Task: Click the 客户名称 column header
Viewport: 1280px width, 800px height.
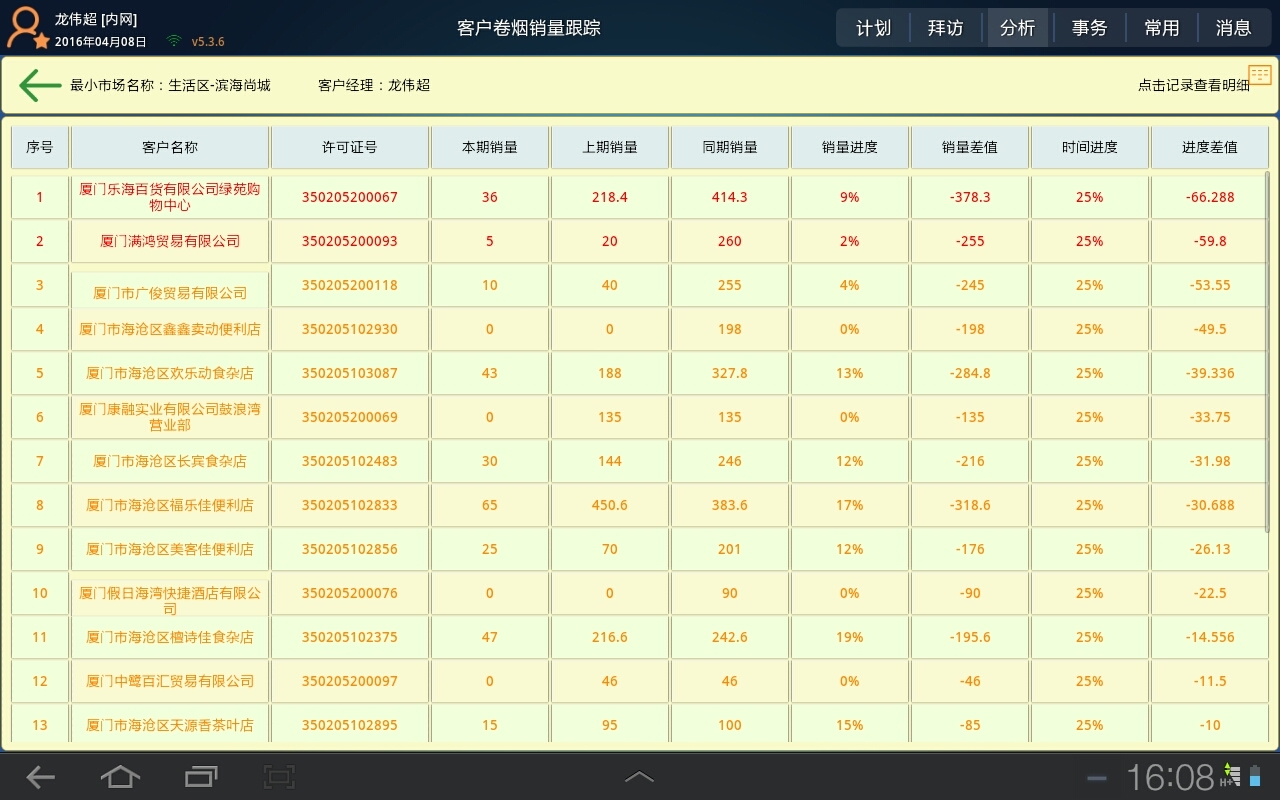Action: click(170, 147)
